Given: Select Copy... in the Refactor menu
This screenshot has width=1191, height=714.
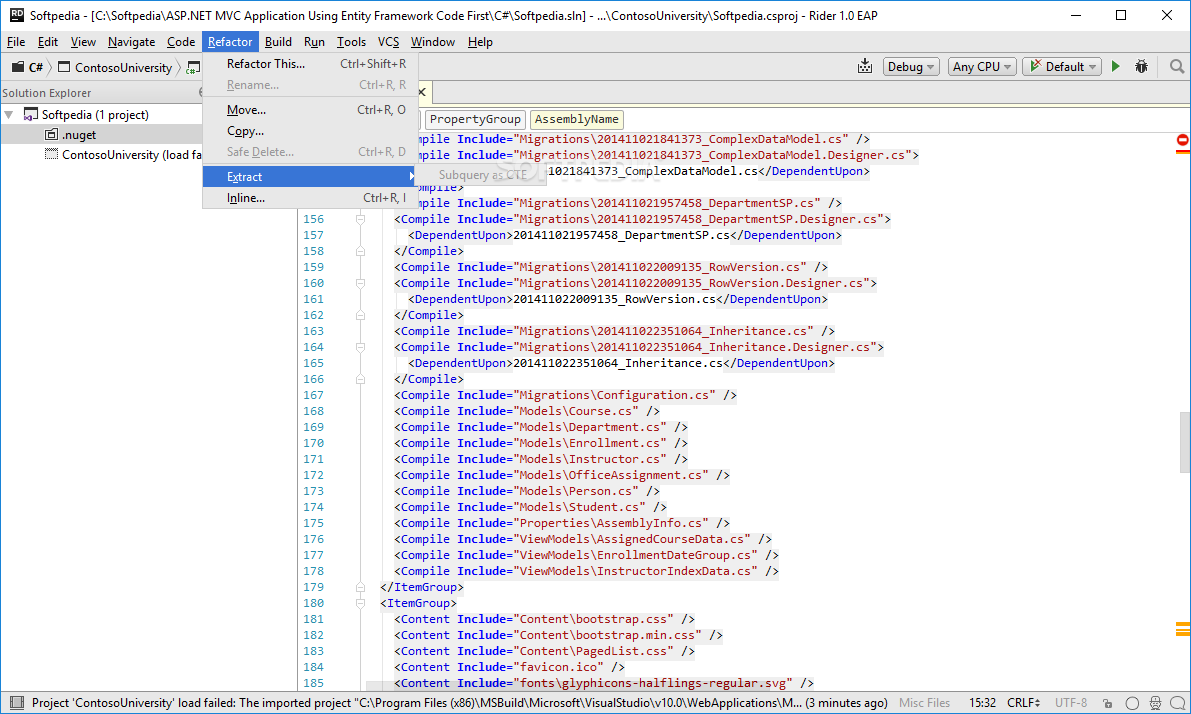Looking at the screenshot, I should (x=310, y=131).
